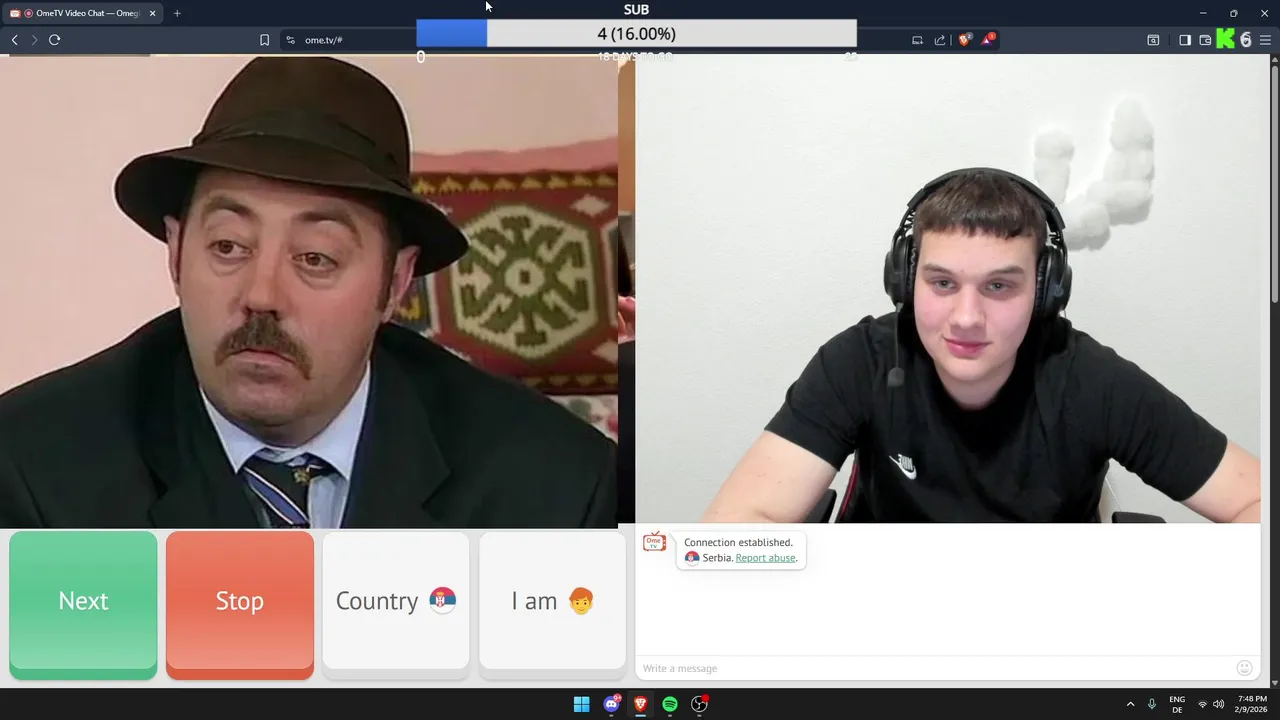Open the browser hamburger menu
The width and height of the screenshot is (1280, 720).
1267,40
